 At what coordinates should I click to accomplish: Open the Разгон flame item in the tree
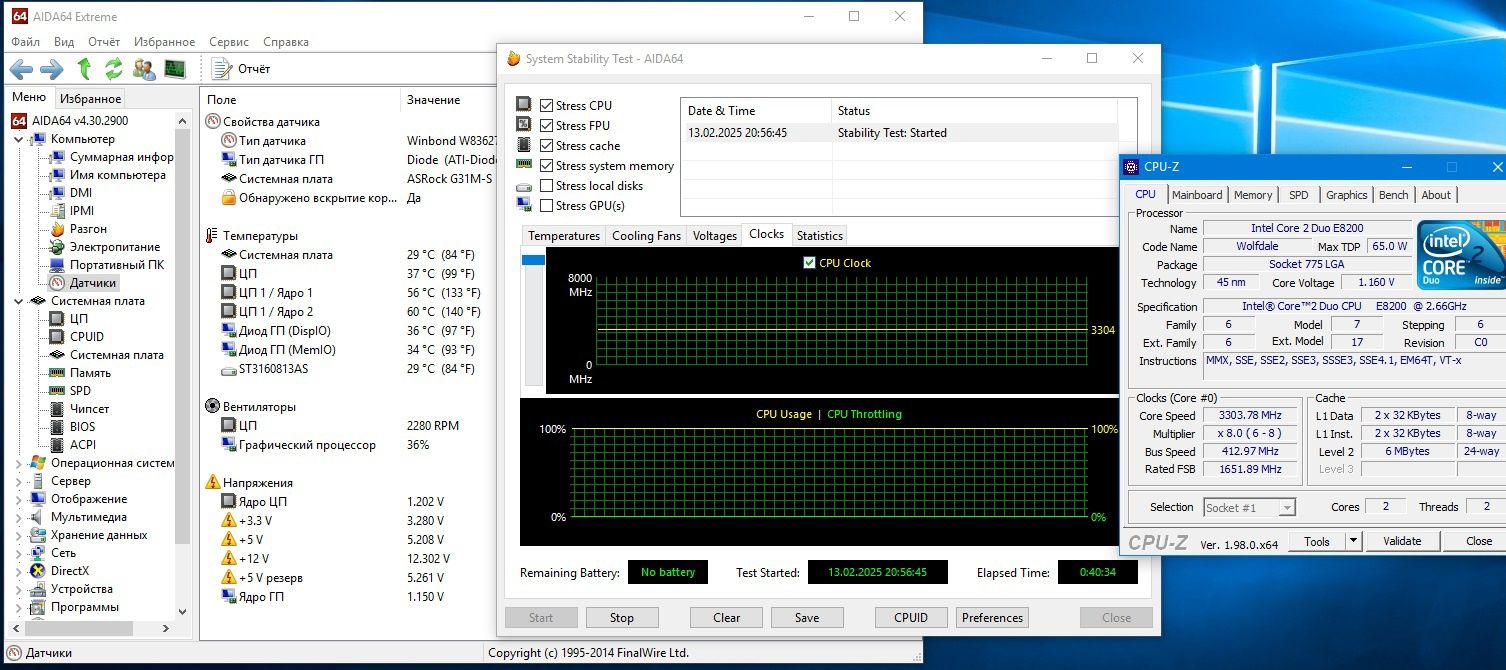[x=79, y=229]
